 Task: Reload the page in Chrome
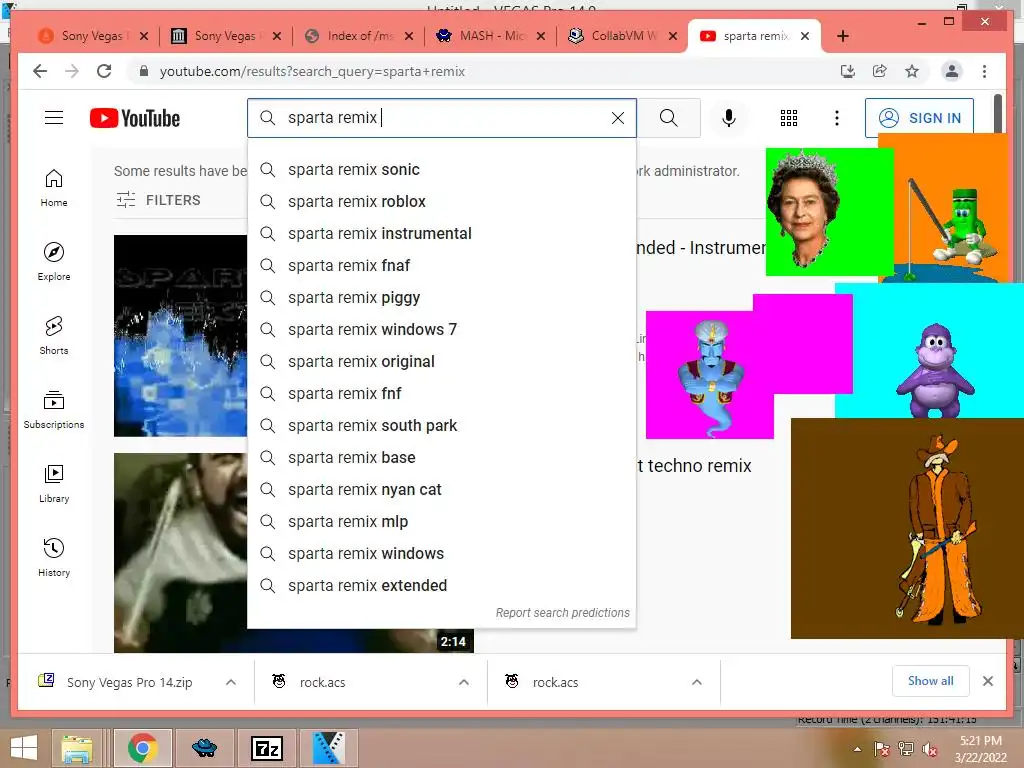click(x=104, y=71)
